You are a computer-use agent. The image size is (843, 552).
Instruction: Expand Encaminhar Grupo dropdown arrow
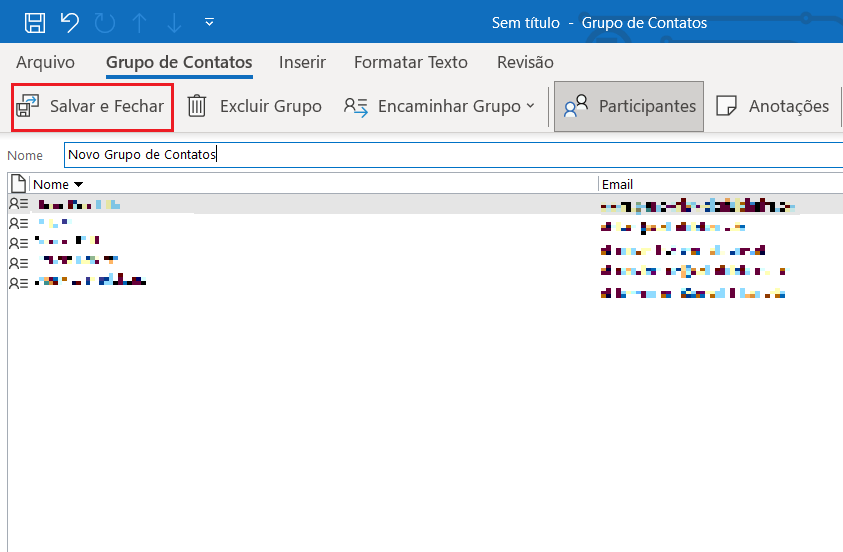click(x=531, y=106)
